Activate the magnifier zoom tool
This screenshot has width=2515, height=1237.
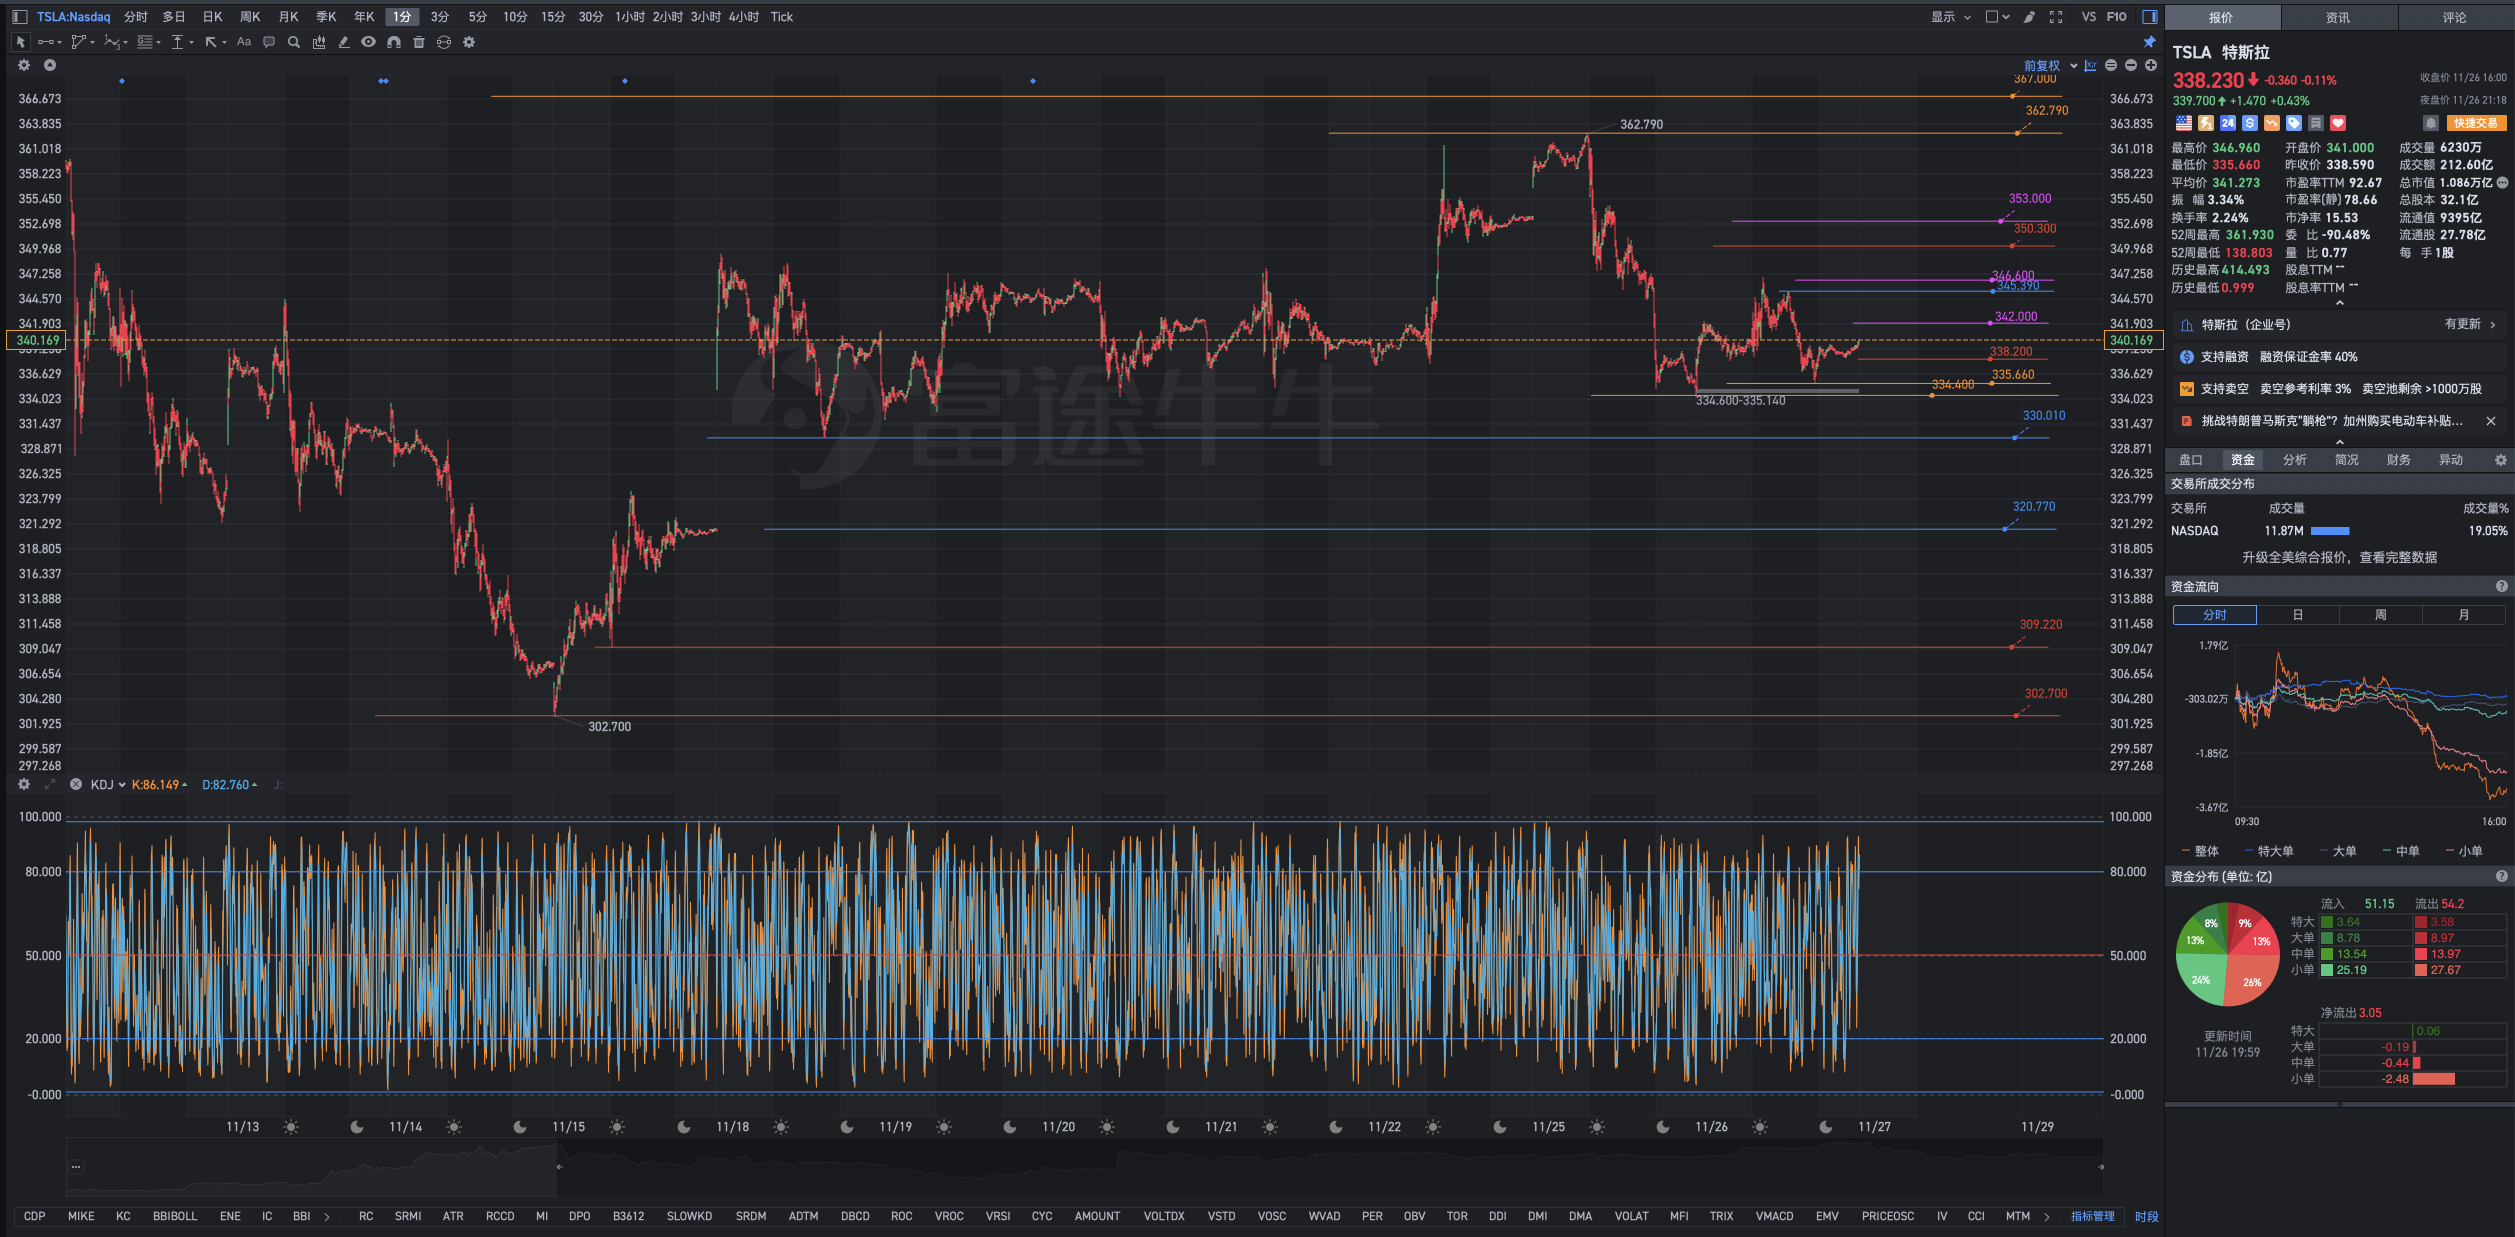tap(294, 42)
